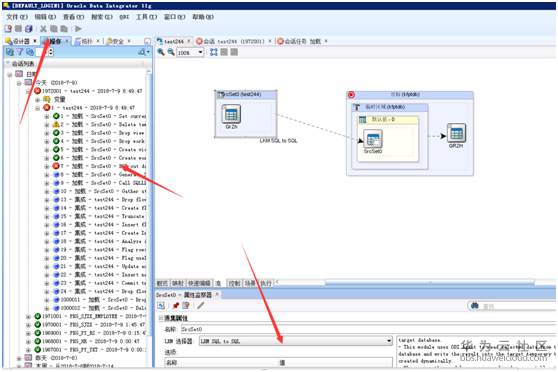Select step 9 SrcSet0 Call SQLLDR row
The image size is (558, 372).
pyautogui.click(x=100, y=183)
